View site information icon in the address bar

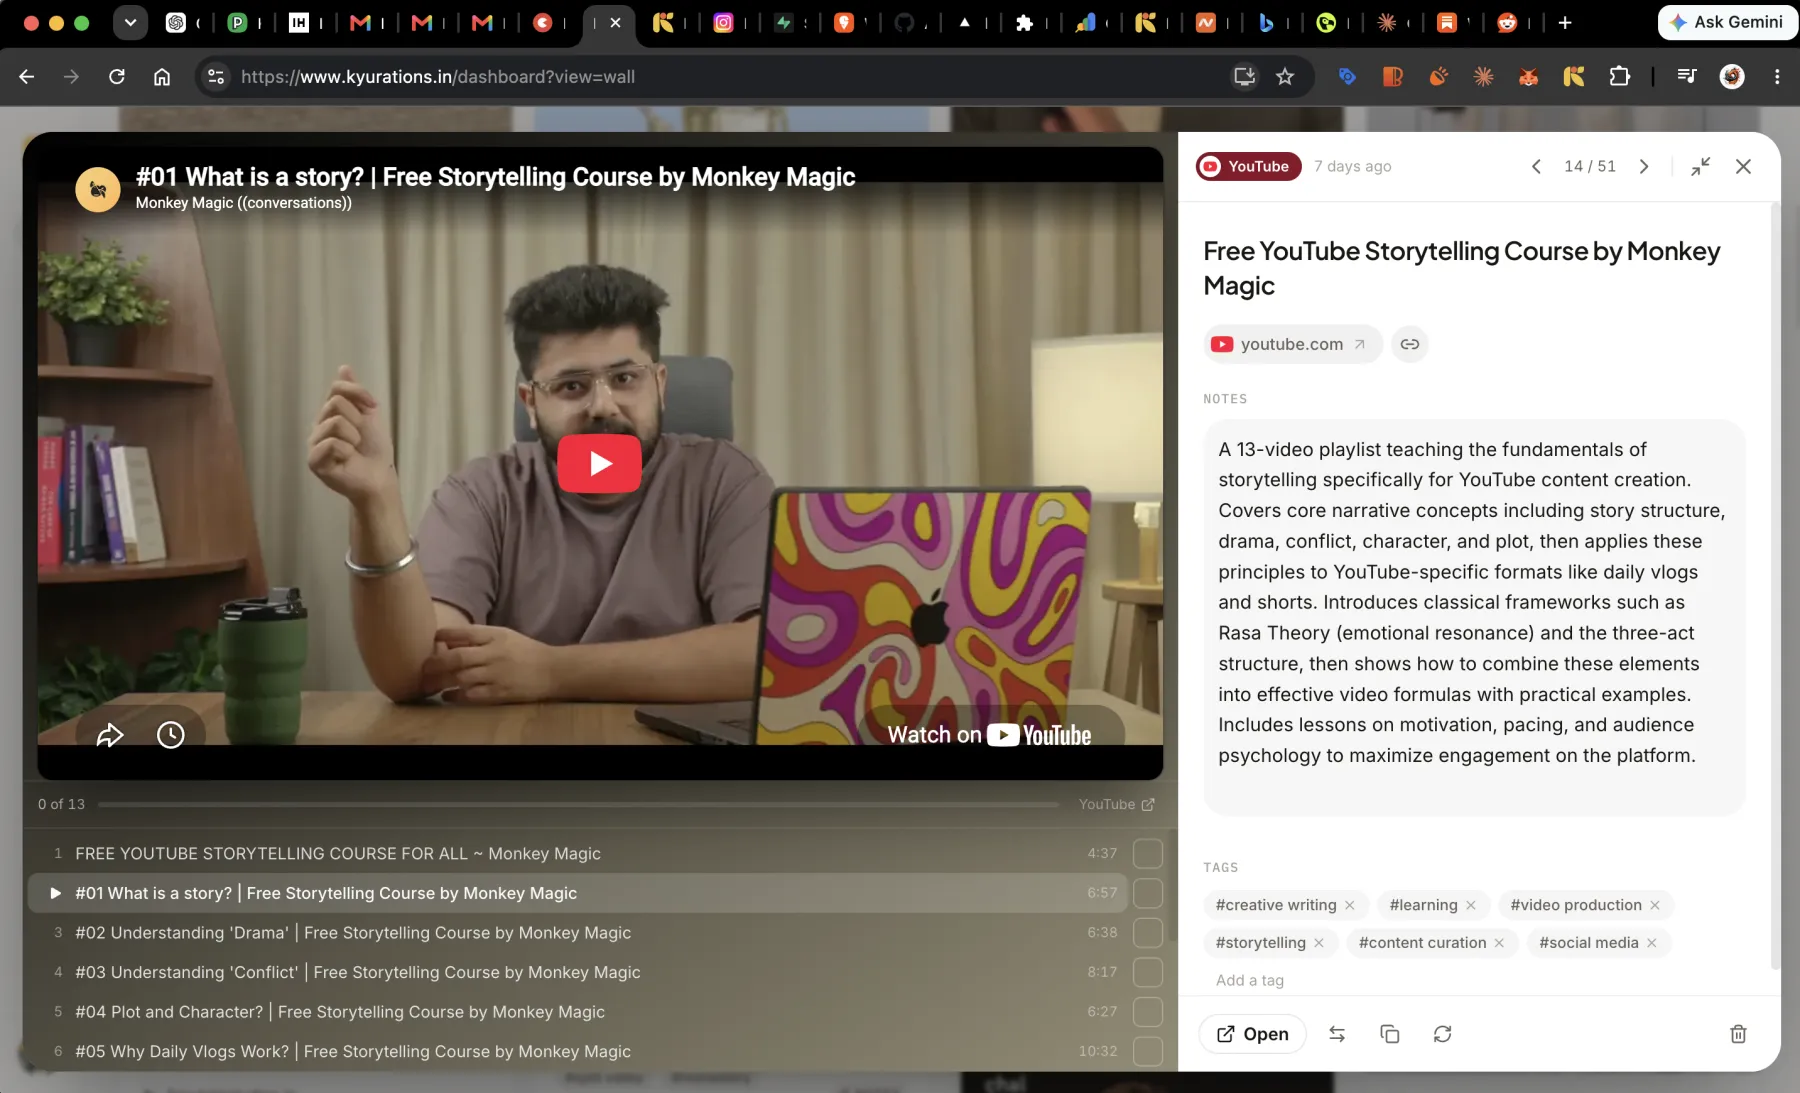(216, 76)
